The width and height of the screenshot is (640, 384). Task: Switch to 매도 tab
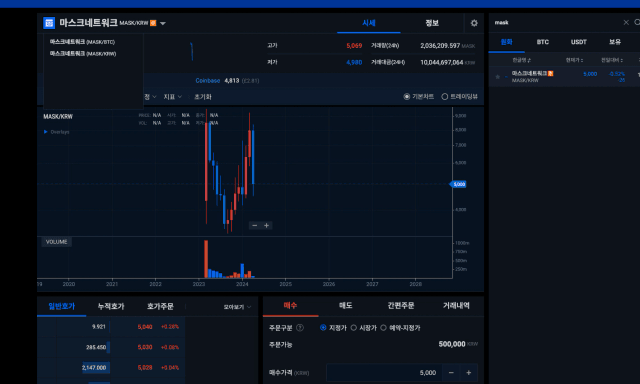345,306
